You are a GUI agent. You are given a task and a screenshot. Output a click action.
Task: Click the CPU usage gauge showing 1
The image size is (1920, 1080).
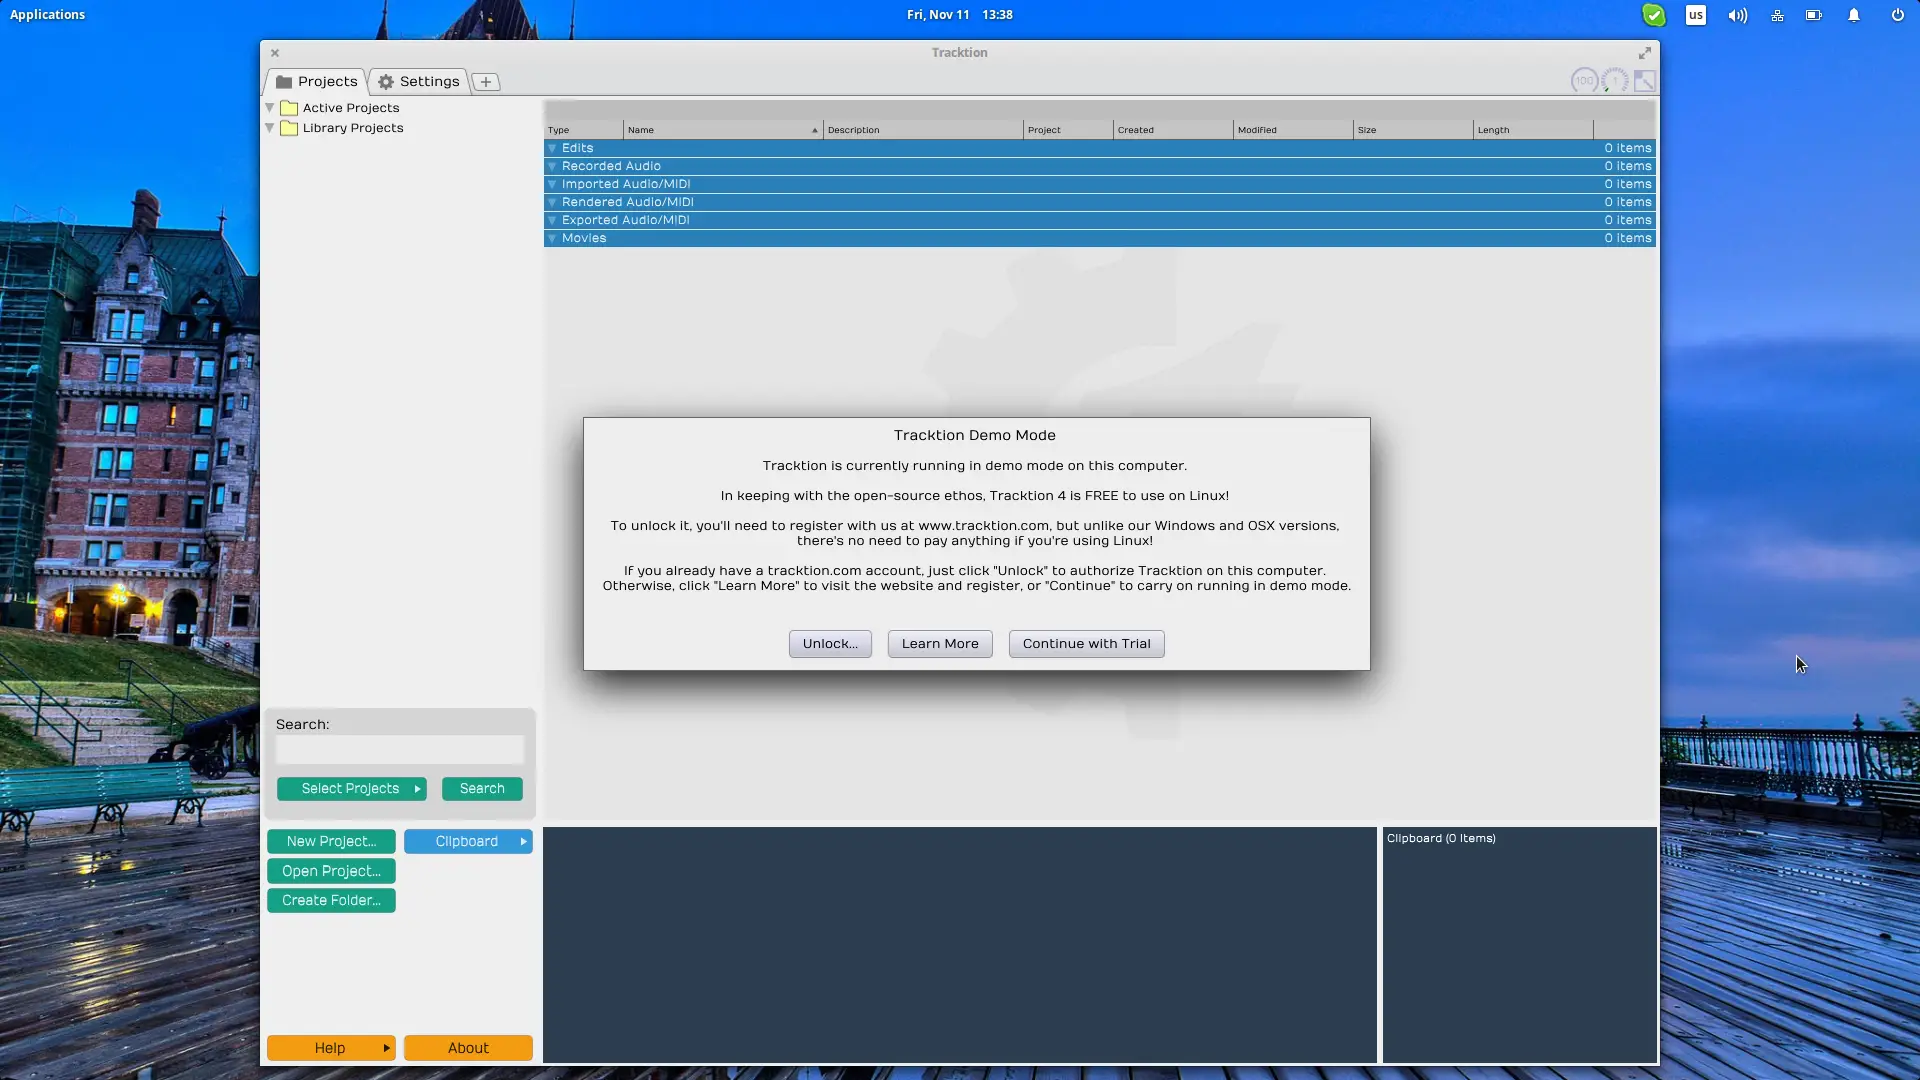tap(1614, 81)
